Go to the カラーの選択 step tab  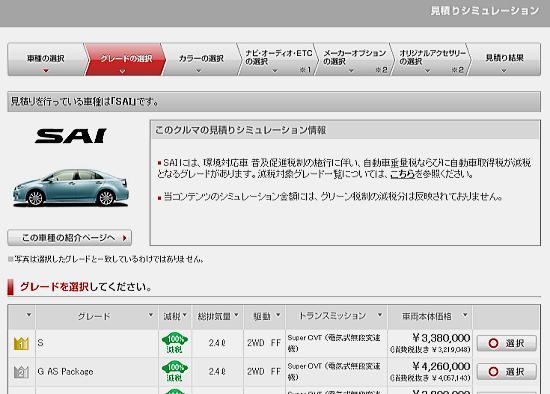[201, 59]
